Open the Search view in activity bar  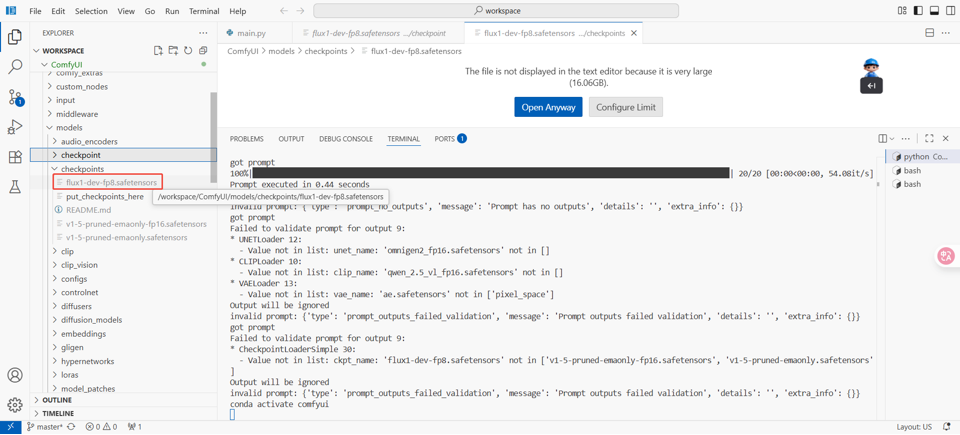(15, 67)
